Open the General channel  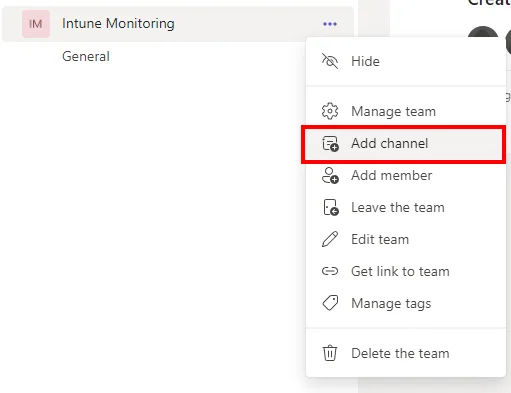pos(86,56)
